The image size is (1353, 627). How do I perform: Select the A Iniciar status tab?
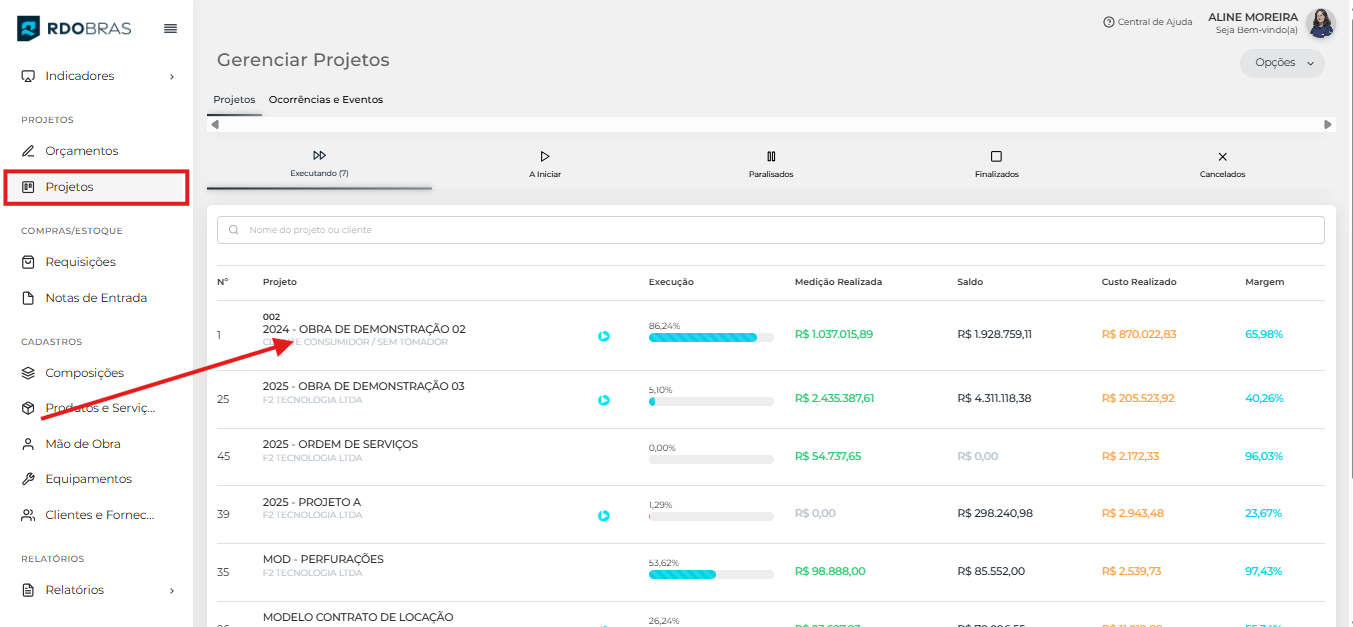(x=545, y=164)
